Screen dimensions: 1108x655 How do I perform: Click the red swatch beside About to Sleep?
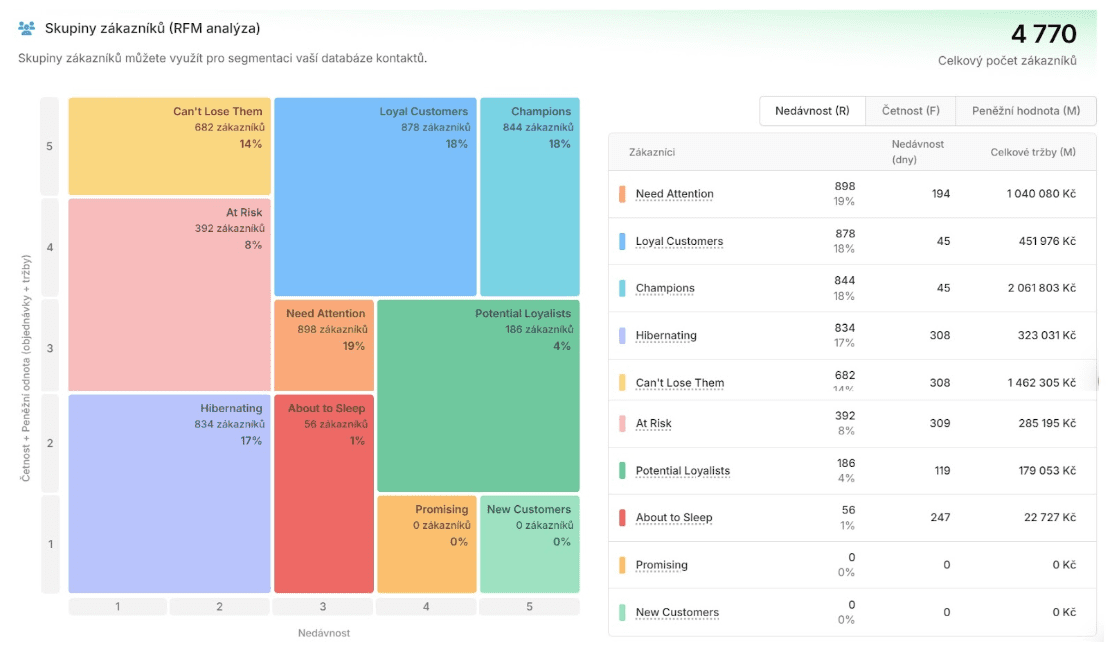[622, 518]
